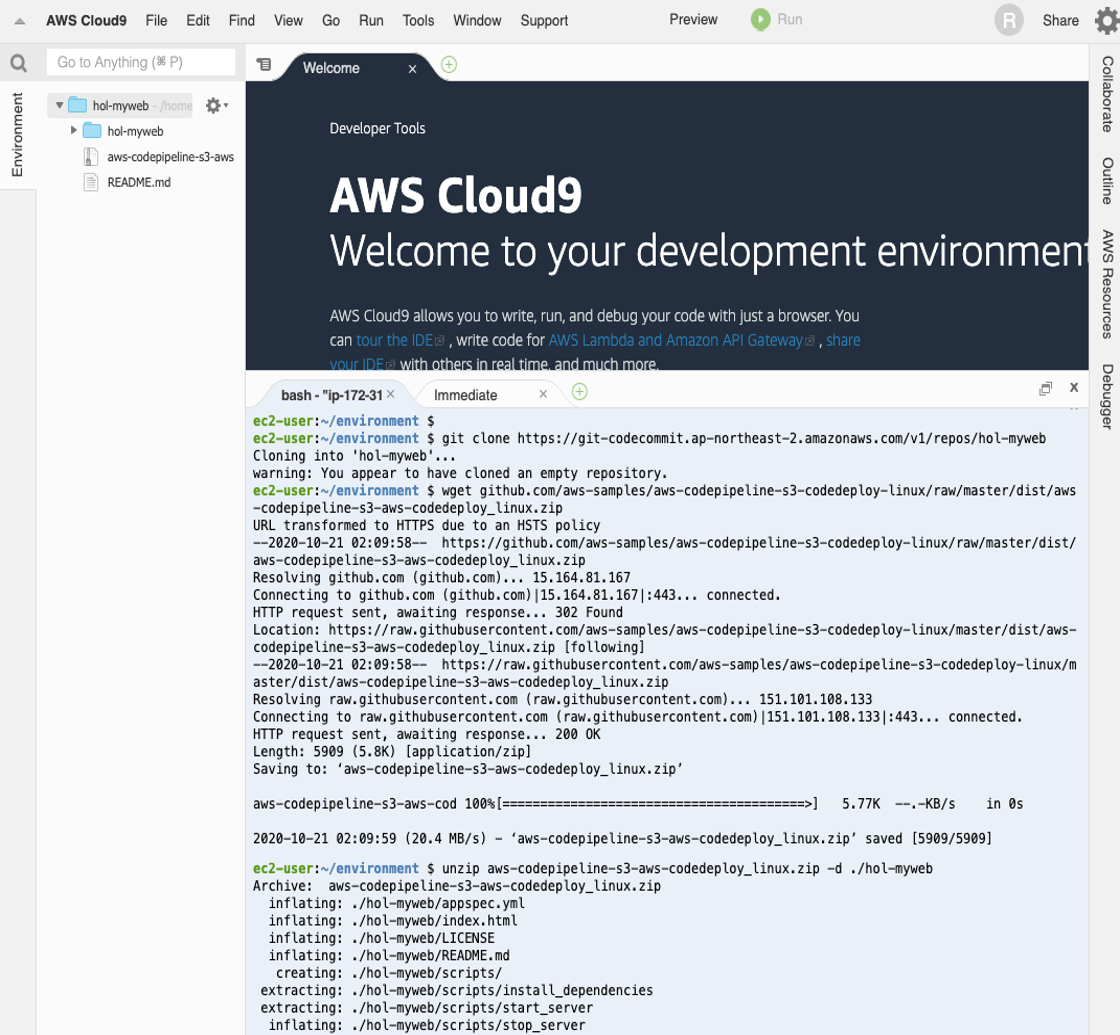This screenshot has width=1120, height=1035.
Task: Close the Welcome tab
Action: [x=412, y=69]
